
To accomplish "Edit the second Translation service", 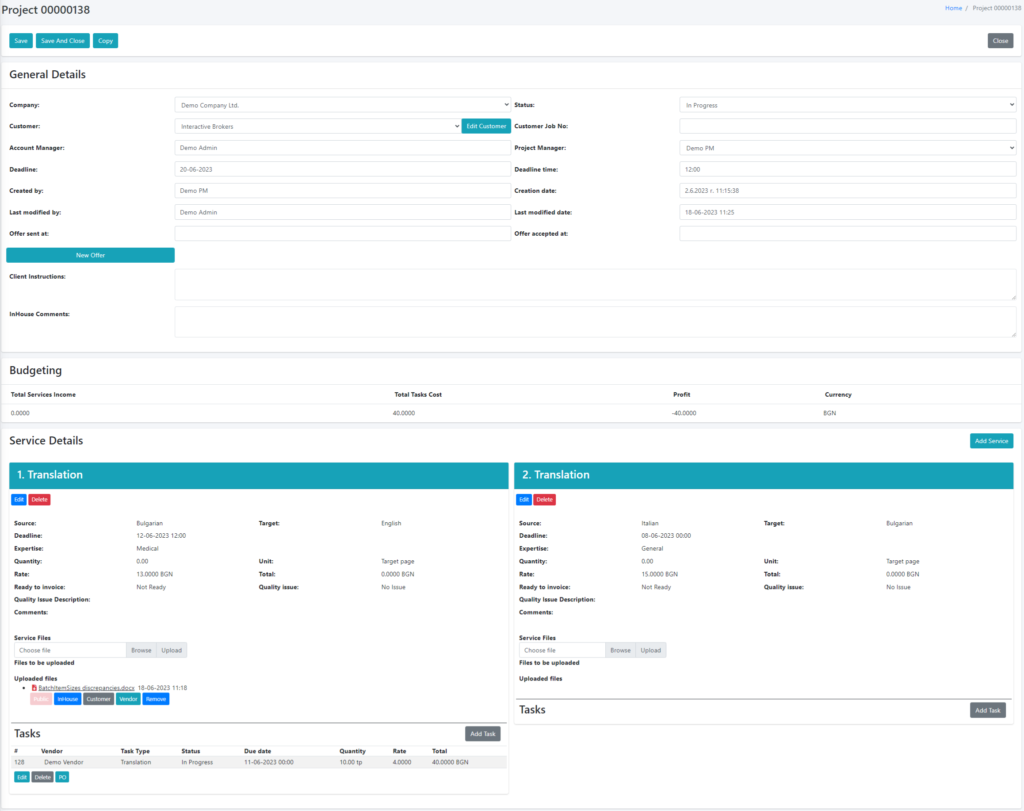I will click(524, 500).
